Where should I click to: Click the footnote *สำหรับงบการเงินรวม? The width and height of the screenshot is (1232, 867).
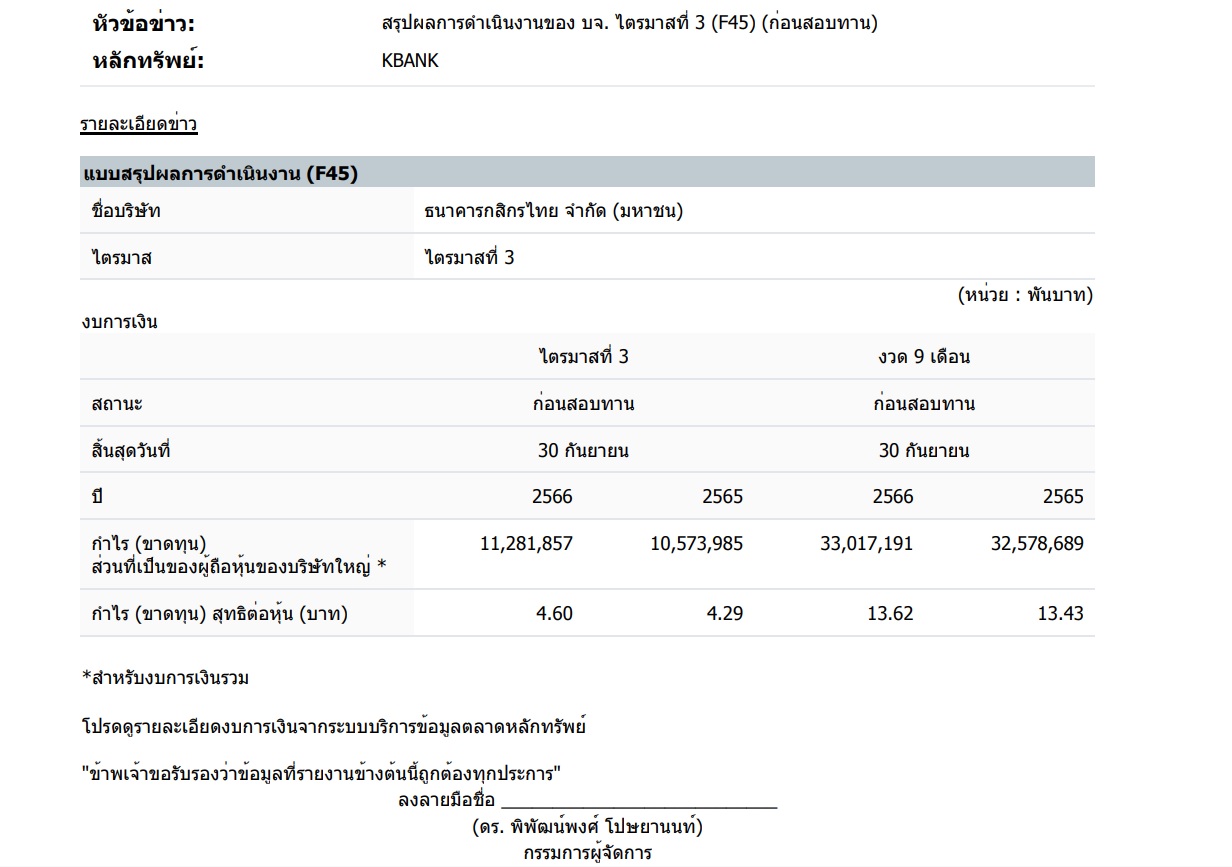tap(165, 678)
